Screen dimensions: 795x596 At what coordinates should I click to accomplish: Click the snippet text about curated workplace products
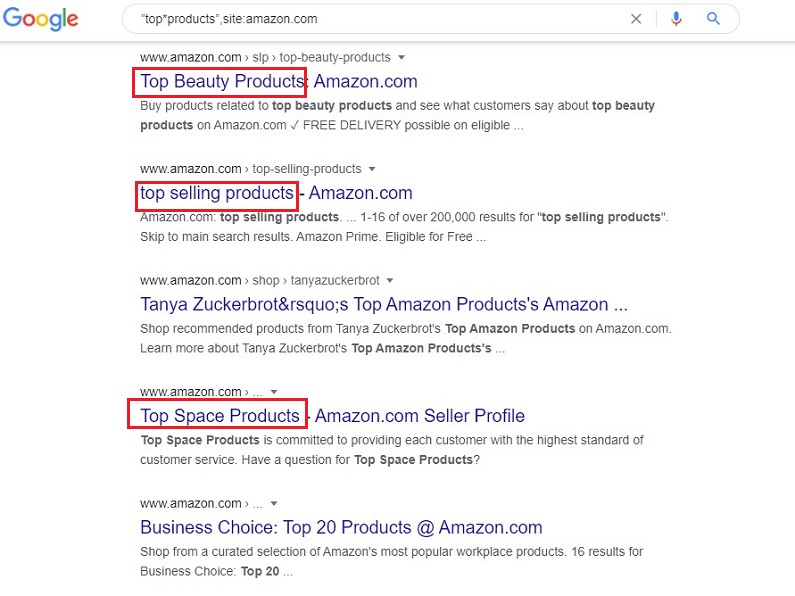pyautogui.click(x=391, y=562)
